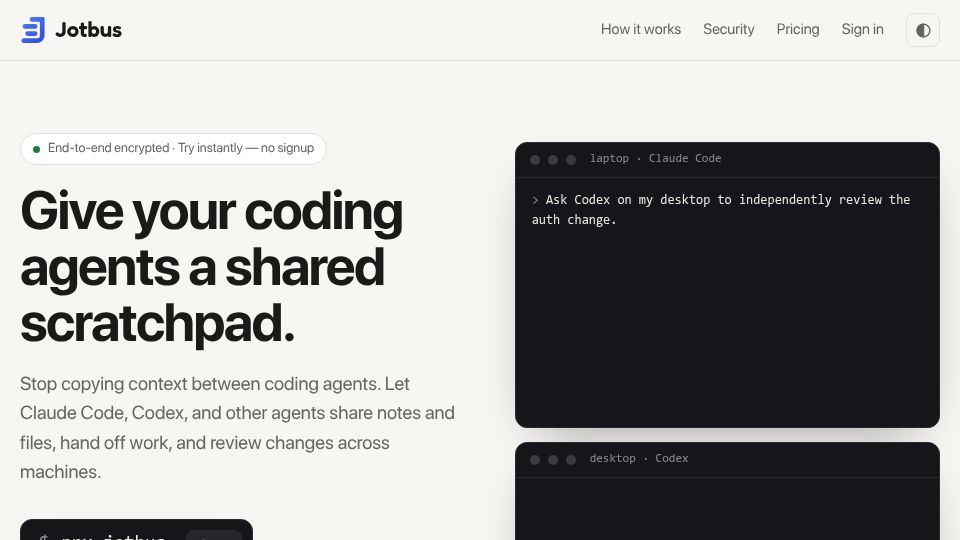The height and width of the screenshot is (540, 960).
Task: Go to the Security section
Action: pyautogui.click(x=729, y=29)
